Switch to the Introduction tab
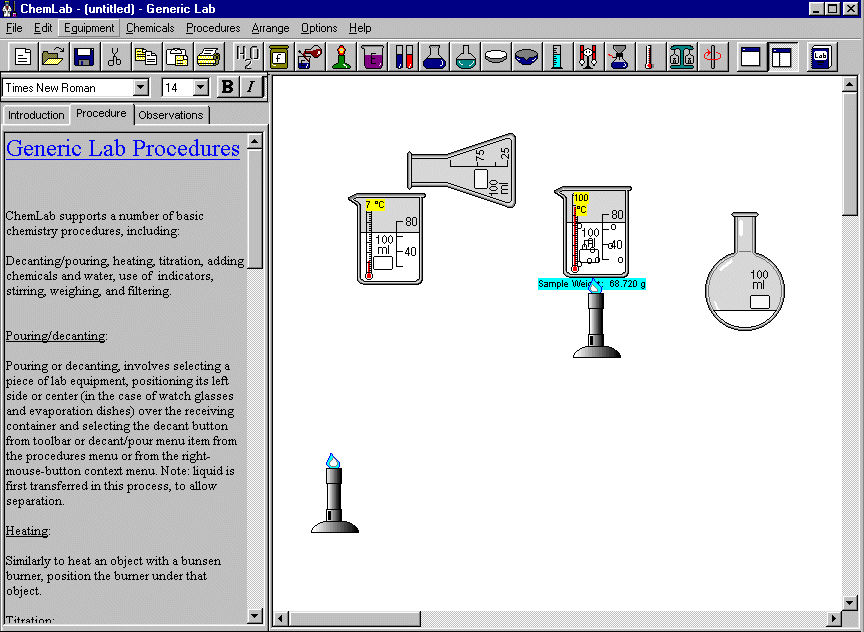 coord(36,115)
